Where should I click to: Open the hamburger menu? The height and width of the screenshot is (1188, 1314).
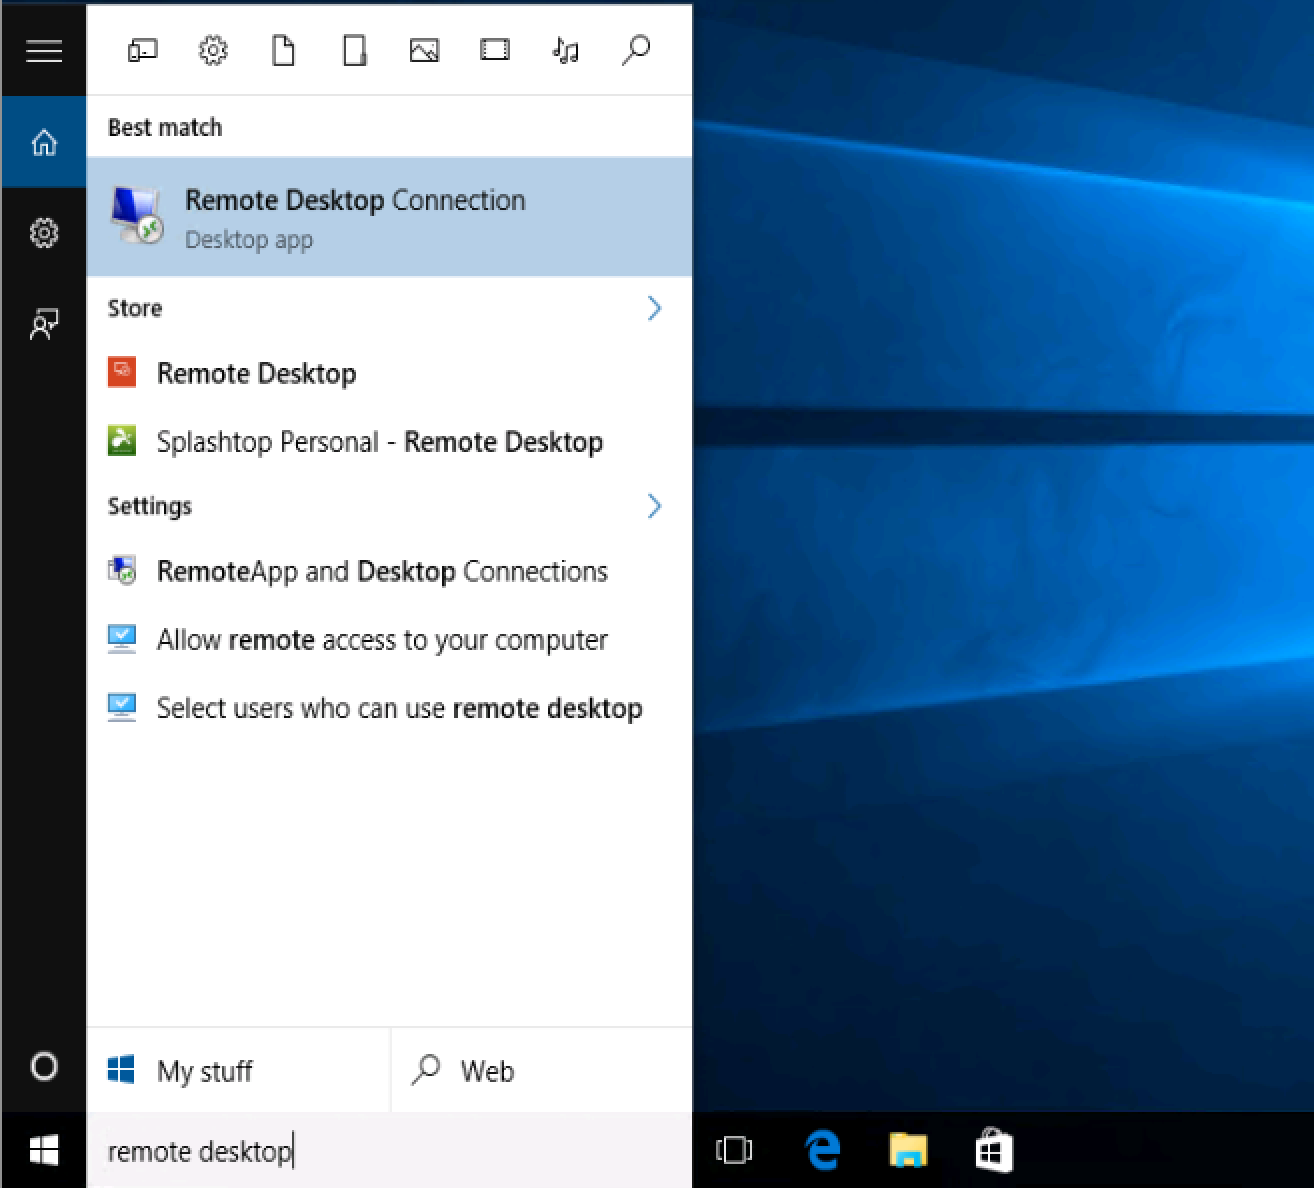pos(44,50)
